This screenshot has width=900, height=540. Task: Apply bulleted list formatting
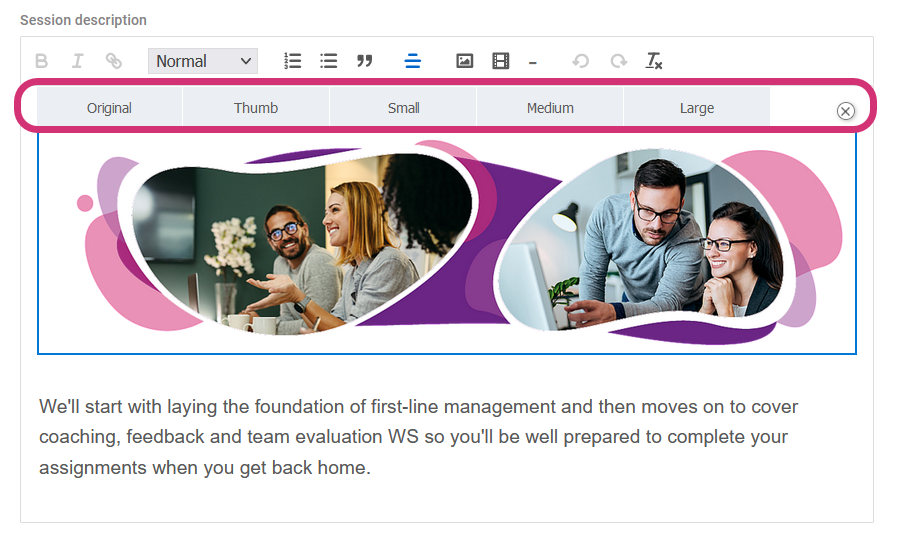click(328, 61)
